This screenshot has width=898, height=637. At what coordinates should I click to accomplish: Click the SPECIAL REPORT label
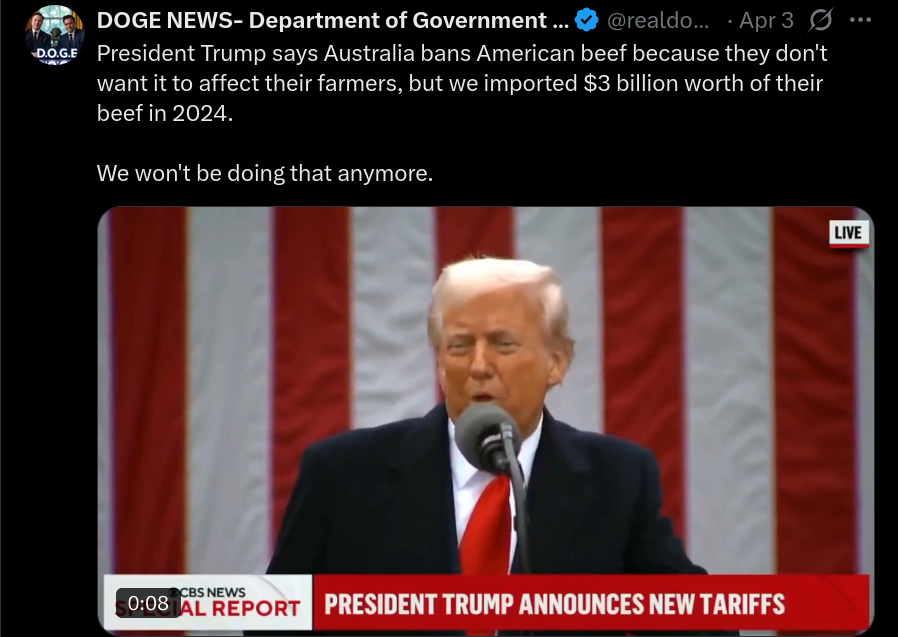tap(208, 608)
